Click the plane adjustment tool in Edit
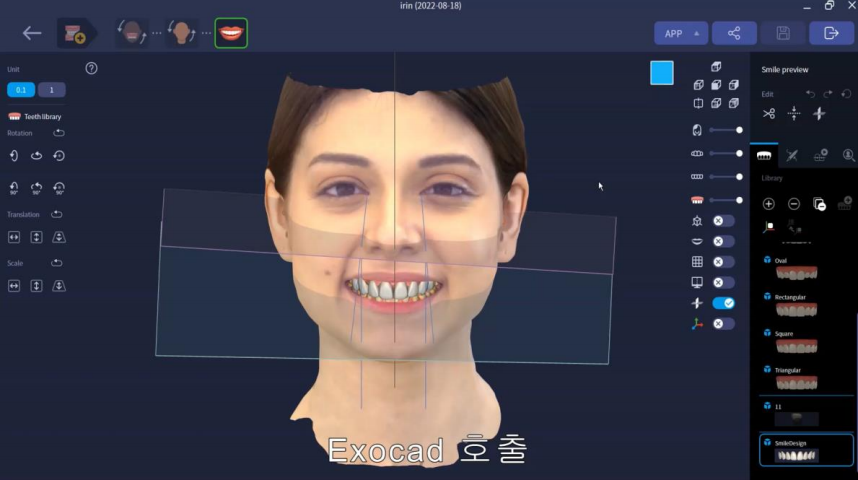858x480 pixels. (819, 114)
